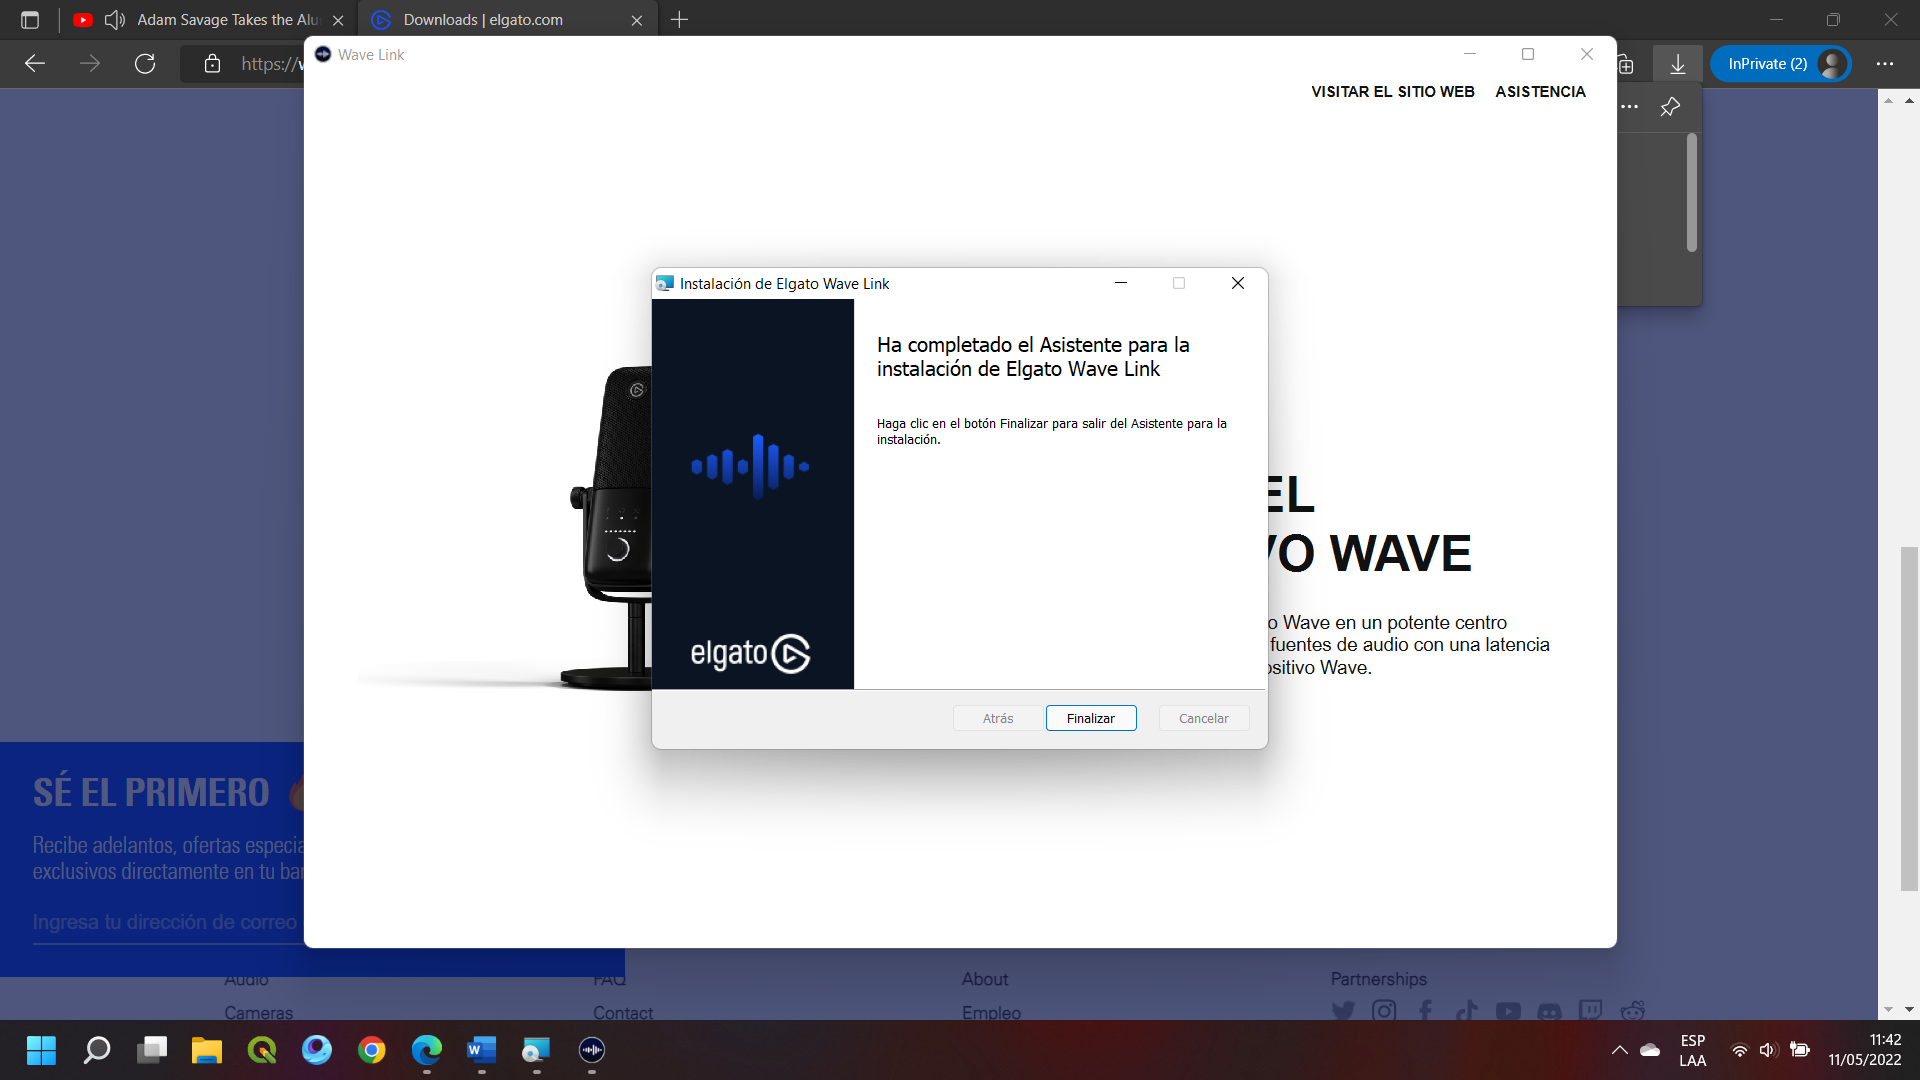Open Microsoft Word from taskbar
The image size is (1920, 1080).
[x=481, y=1050]
